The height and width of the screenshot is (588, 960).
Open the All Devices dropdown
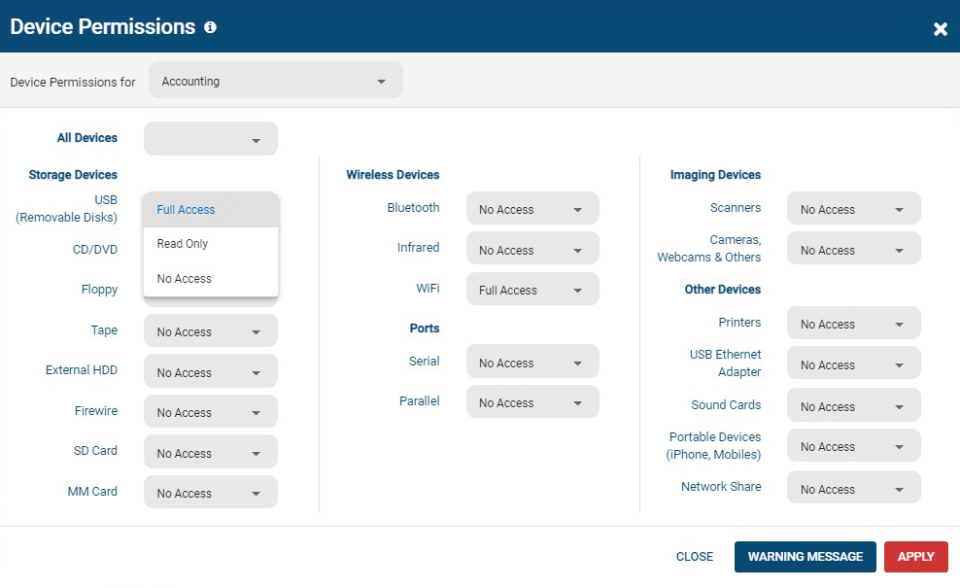click(210, 138)
